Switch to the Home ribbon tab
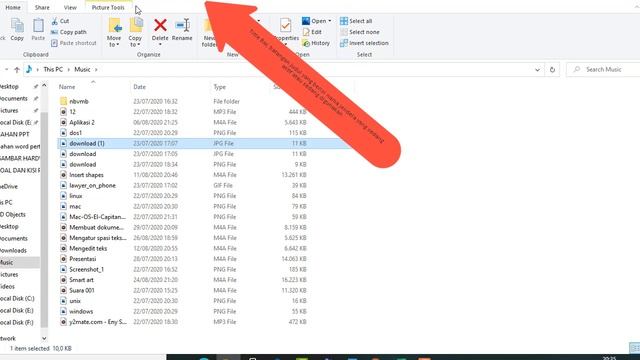This screenshot has height=360, width=640. click(13, 7)
